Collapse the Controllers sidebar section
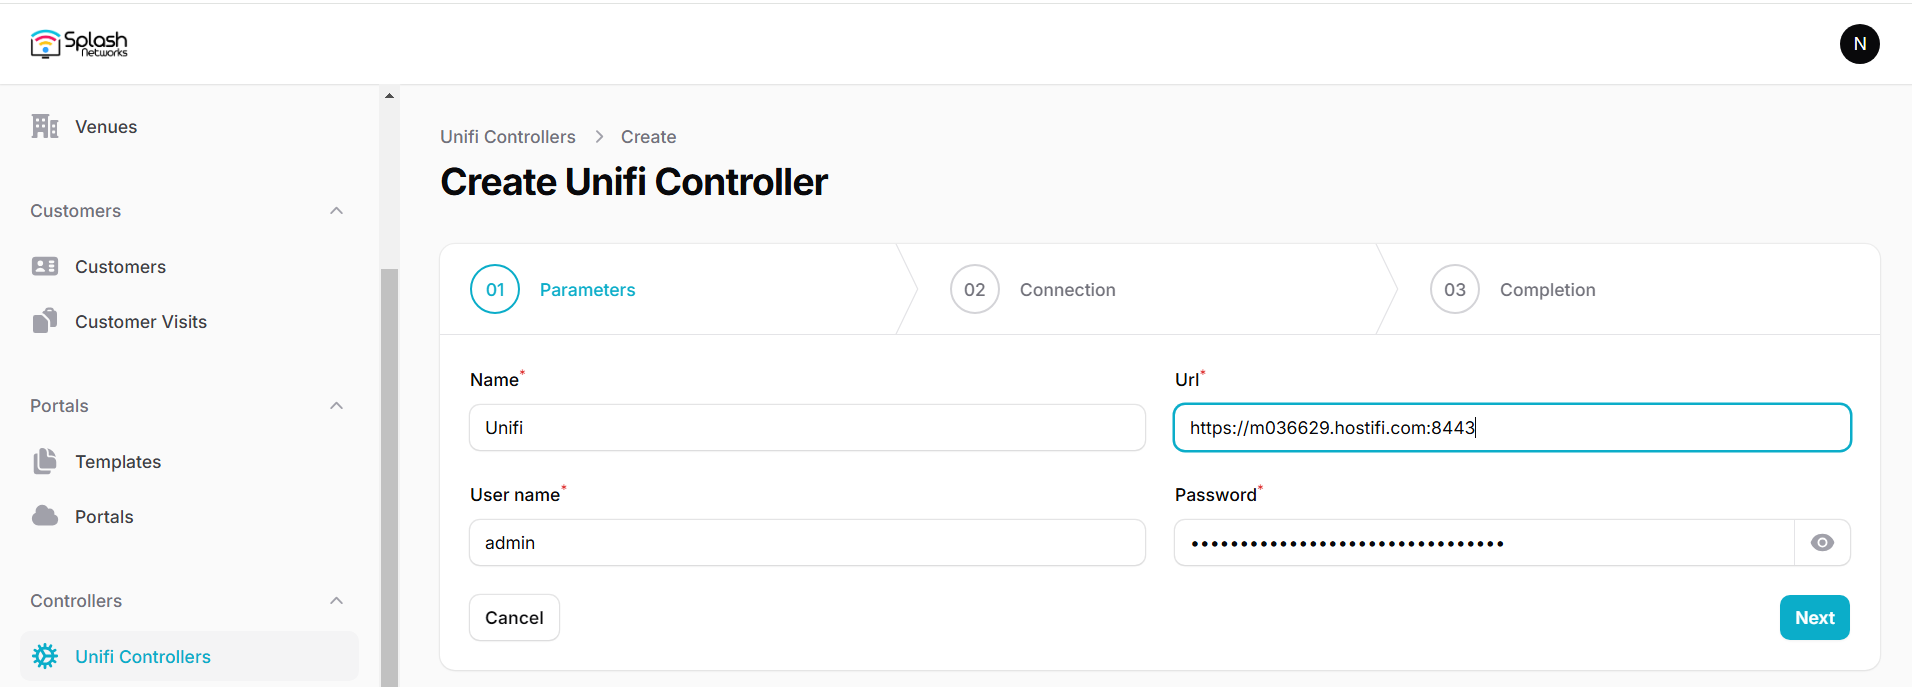This screenshot has width=1912, height=687. tap(337, 601)
